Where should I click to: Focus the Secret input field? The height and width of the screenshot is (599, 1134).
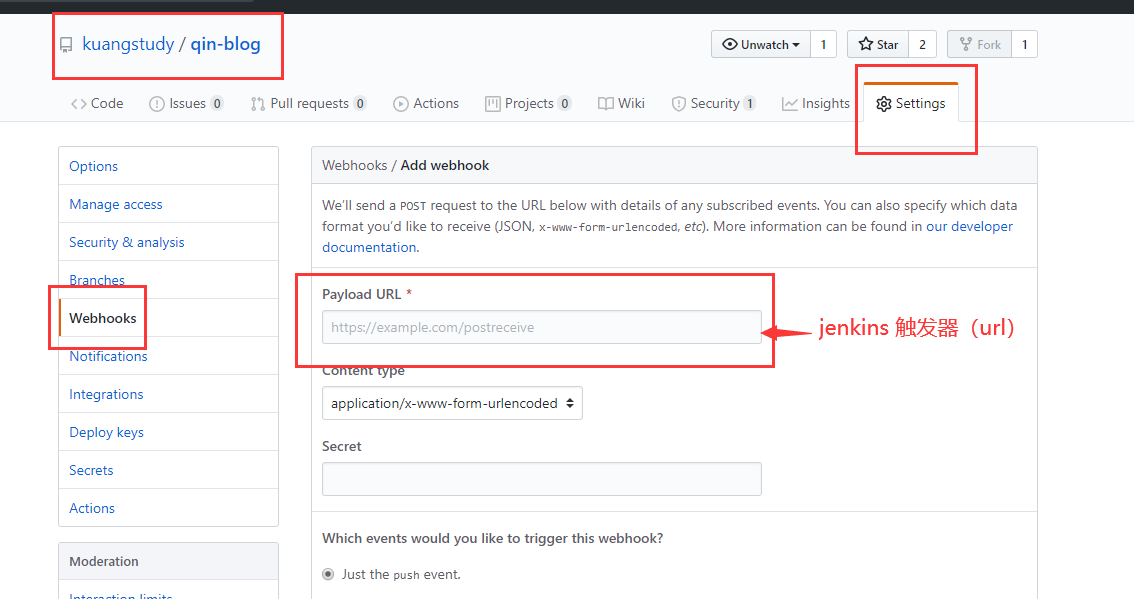click(x=542, y=479)
